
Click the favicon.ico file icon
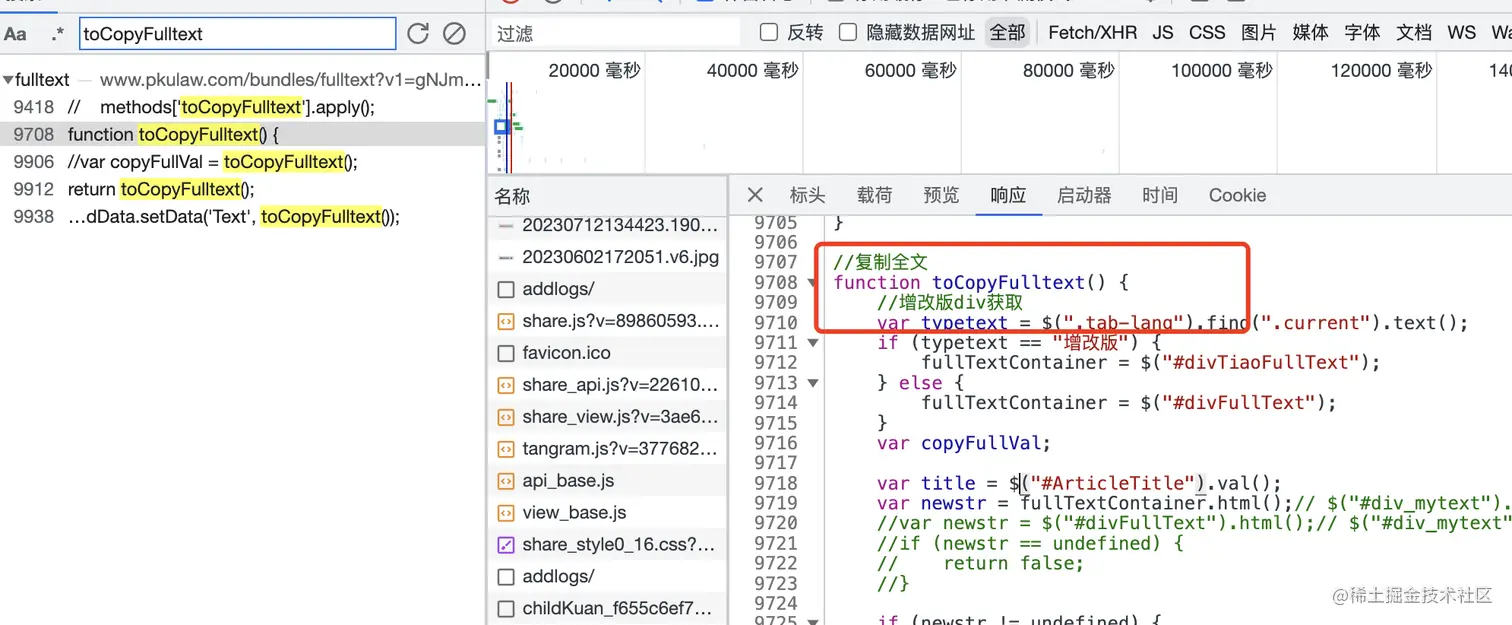(x=505, y=354)
